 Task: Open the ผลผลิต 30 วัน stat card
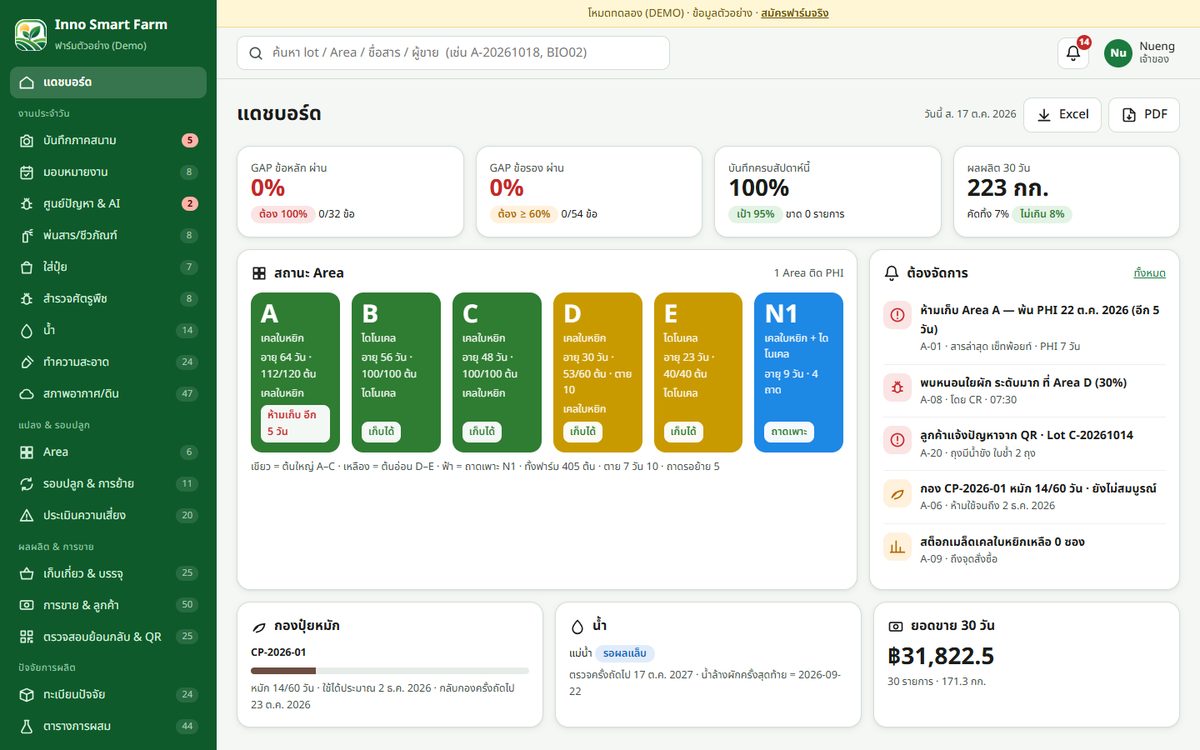click(x=1066, y=192)
